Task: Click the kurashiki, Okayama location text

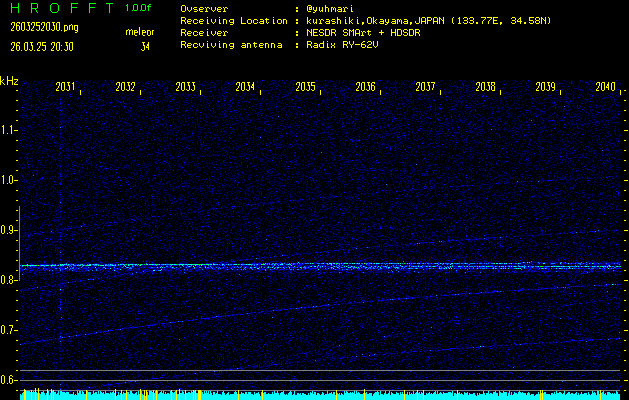Action: coord(375,20)
